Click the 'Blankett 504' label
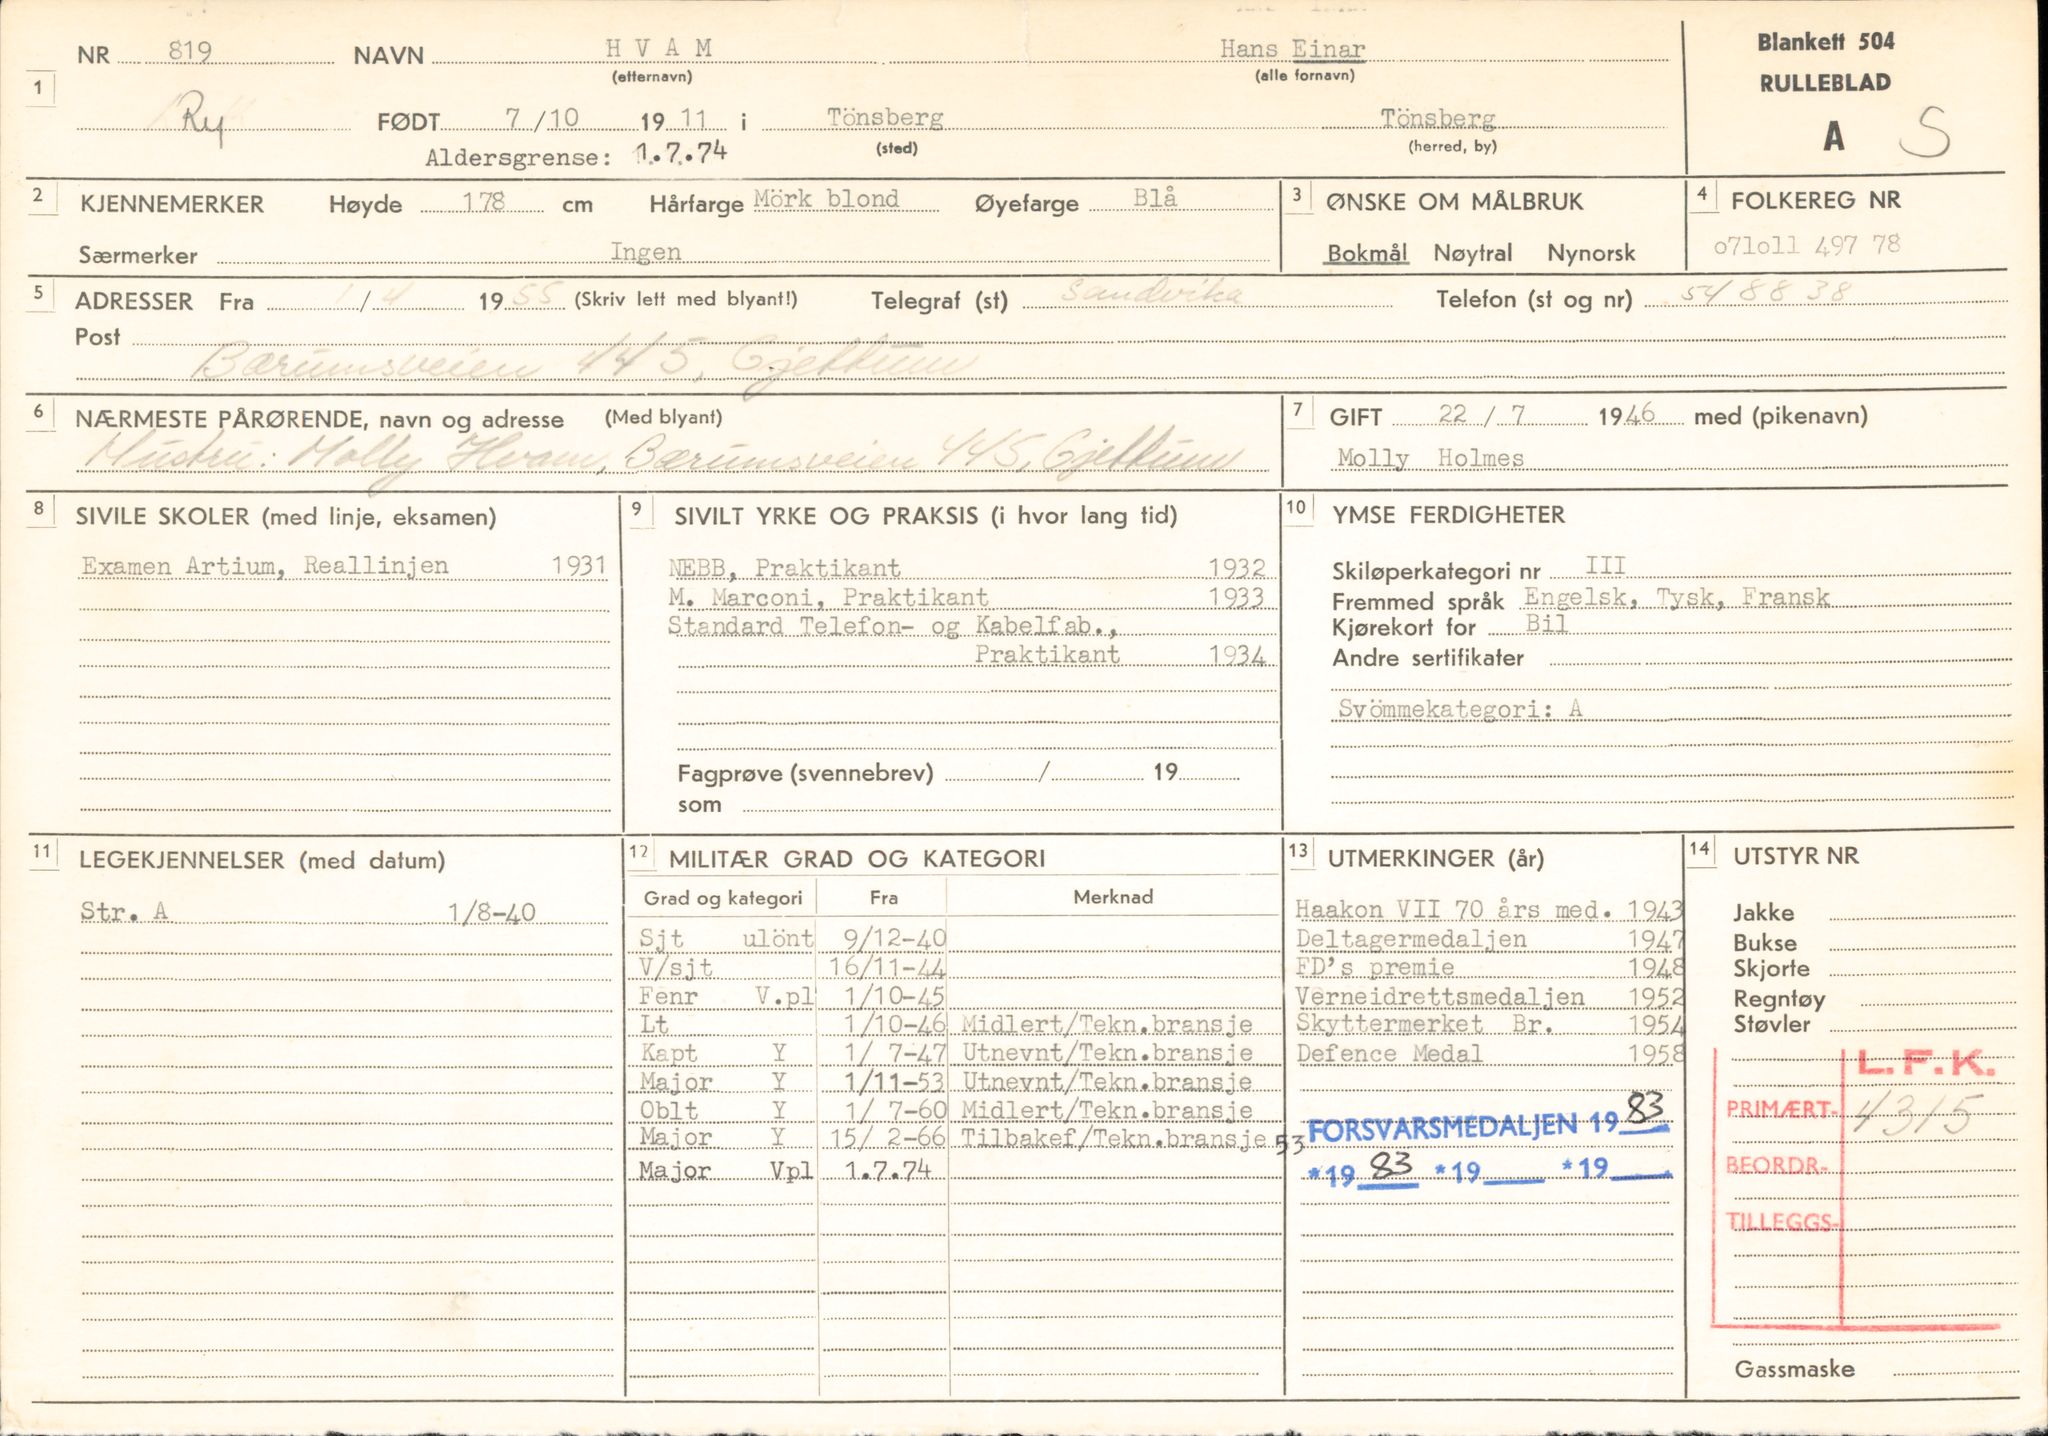The image size is (2048, 1436). pos(1826,42)
